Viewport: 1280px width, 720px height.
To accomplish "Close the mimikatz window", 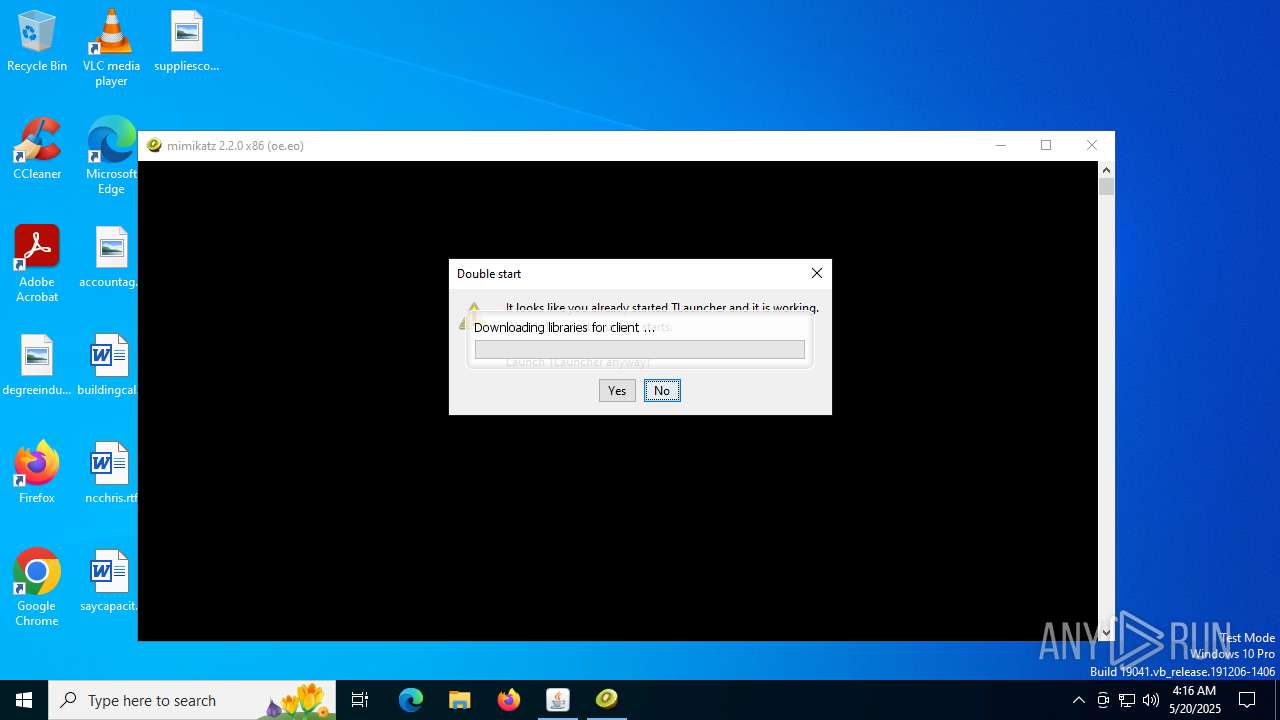I will pos(1092,145).
